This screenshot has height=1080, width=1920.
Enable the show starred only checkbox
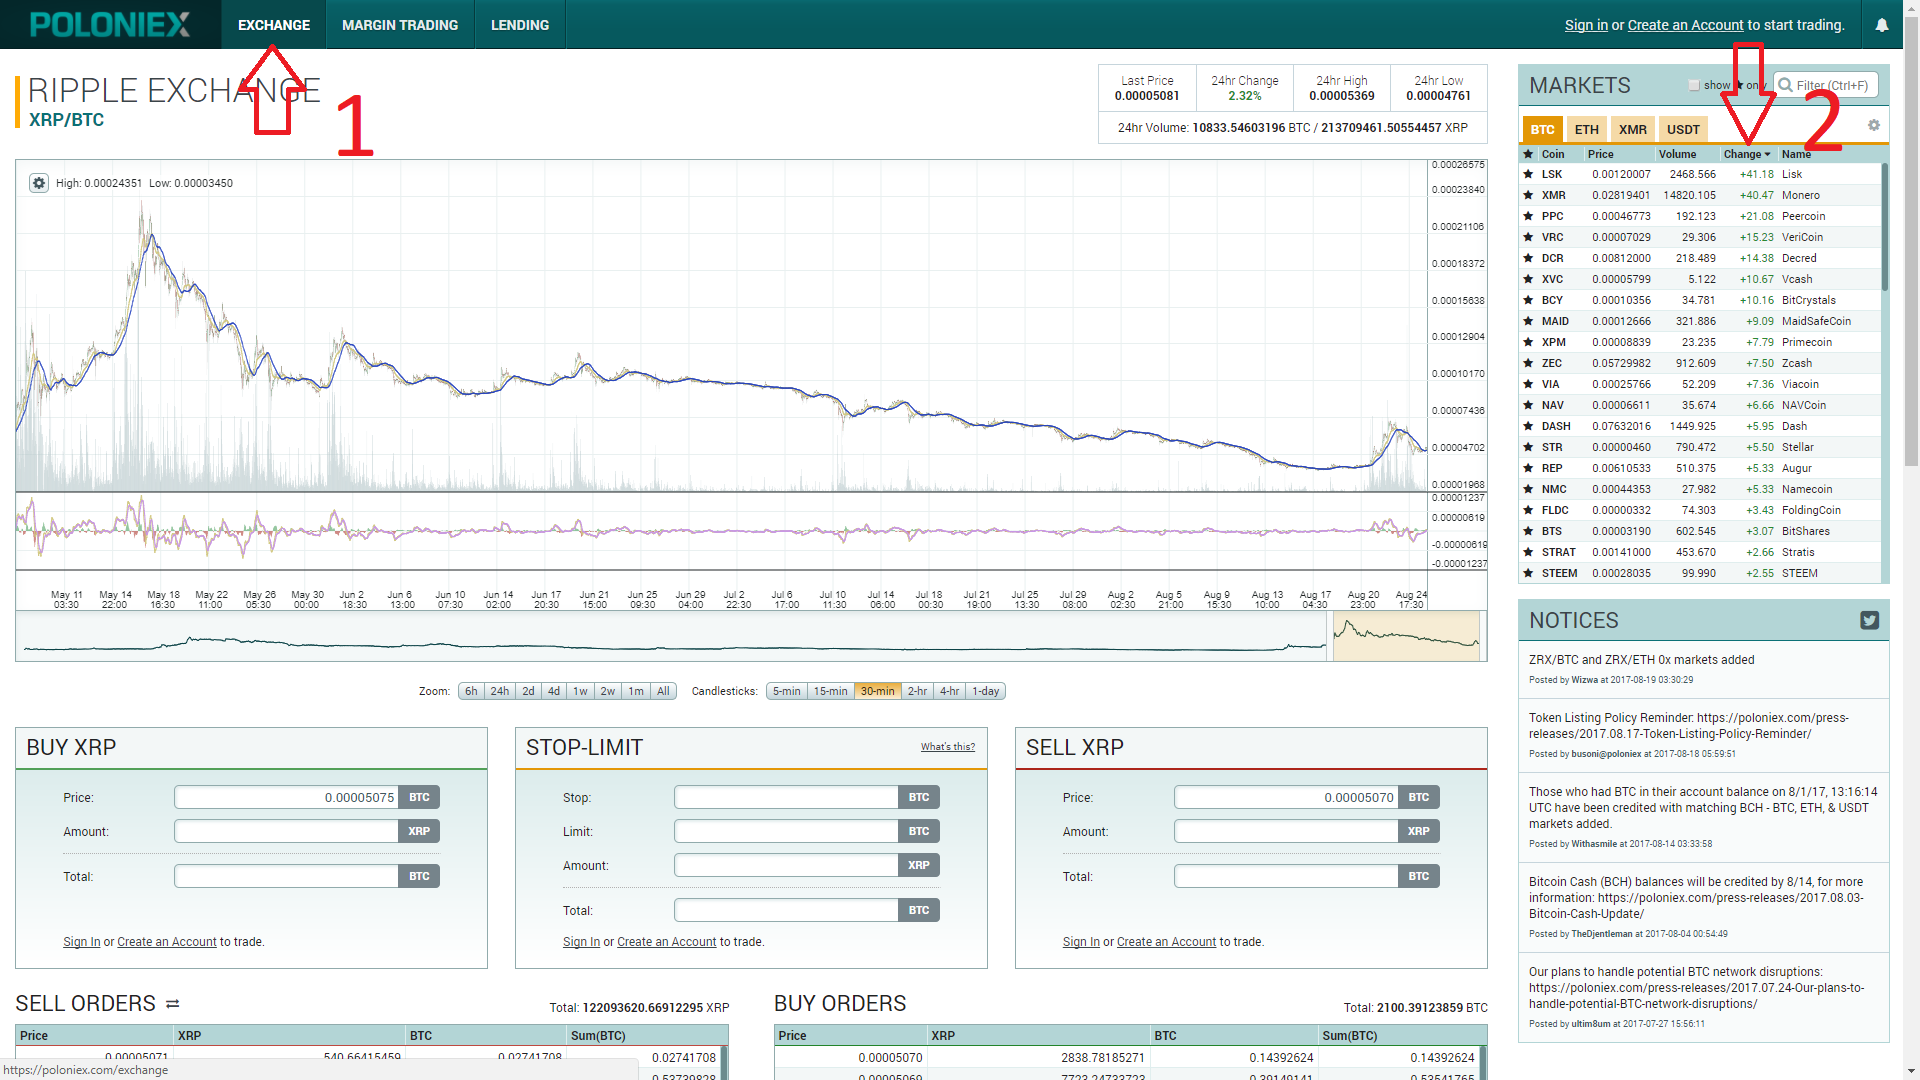click(x=1694, y=85)
